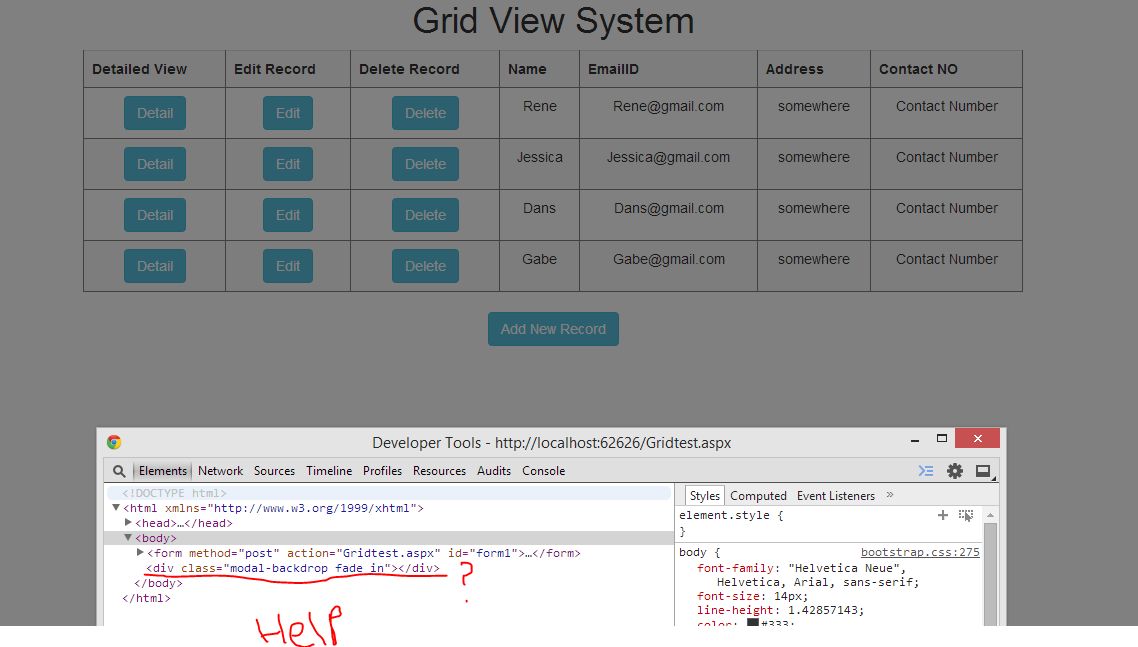Viewport: 1138px width, 647px height.
Task: Click Delete button in Dans row
Action: [425, 215]
